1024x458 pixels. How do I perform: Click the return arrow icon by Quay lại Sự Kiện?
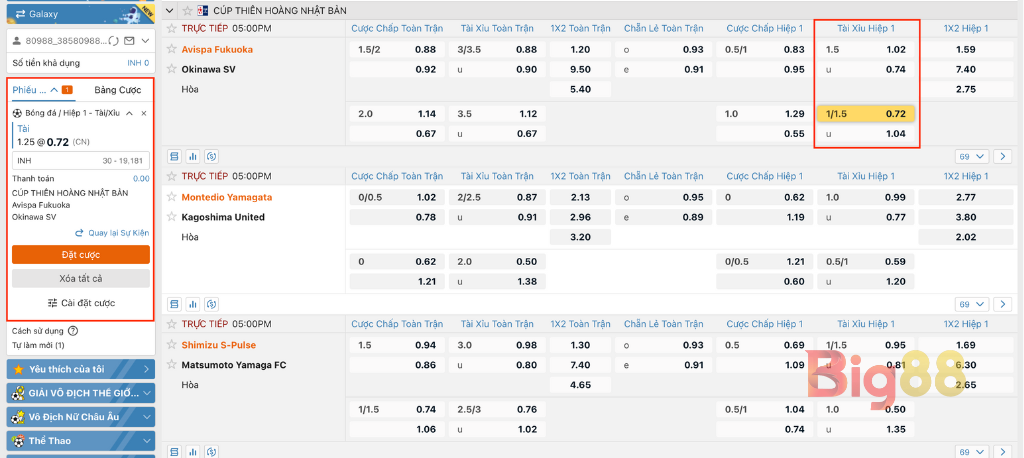[x=80, y=233]
